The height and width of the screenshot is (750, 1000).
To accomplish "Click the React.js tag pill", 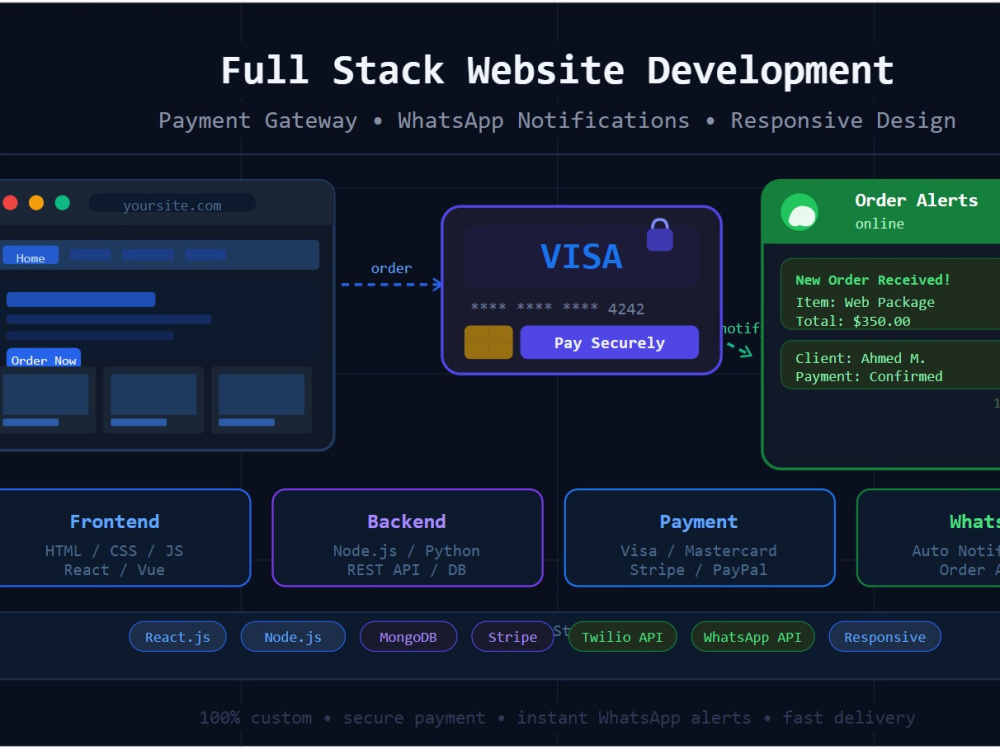I will (177, 636).
